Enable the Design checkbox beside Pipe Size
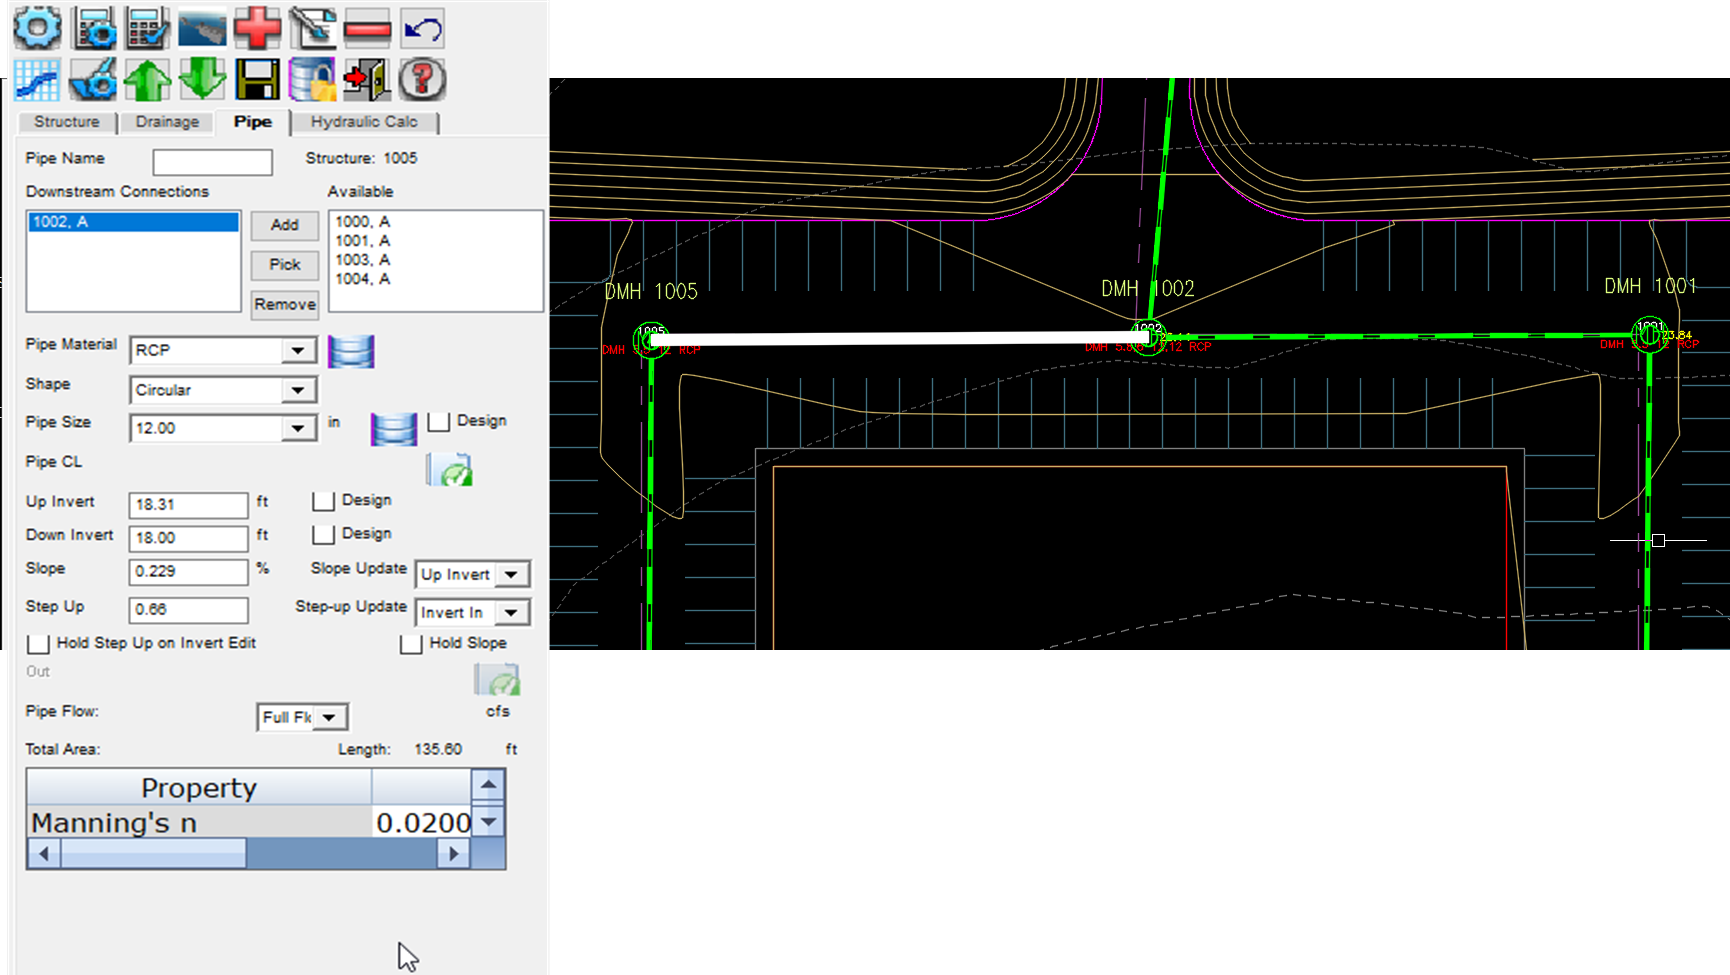Screen dimensions: 1730x975 (440, 421)
